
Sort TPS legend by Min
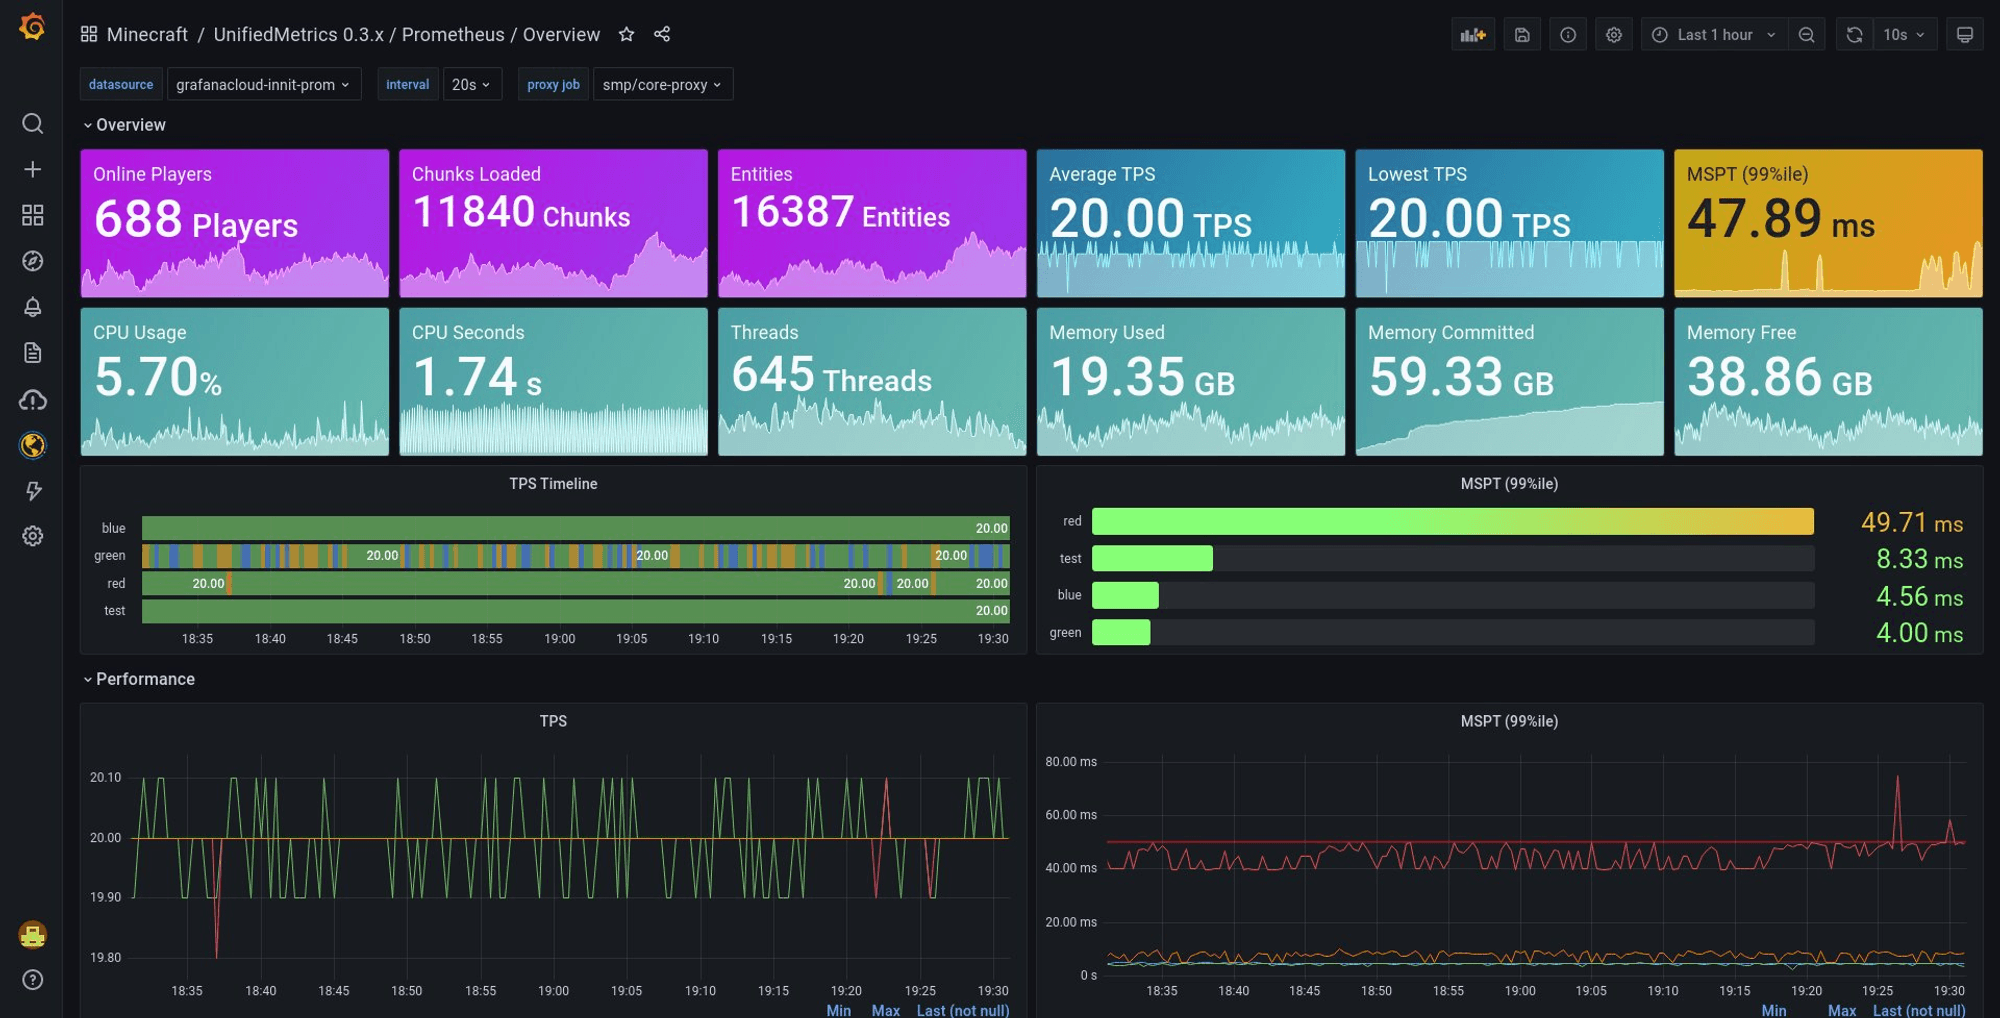pyautogui.click(x=838, y=1010)
